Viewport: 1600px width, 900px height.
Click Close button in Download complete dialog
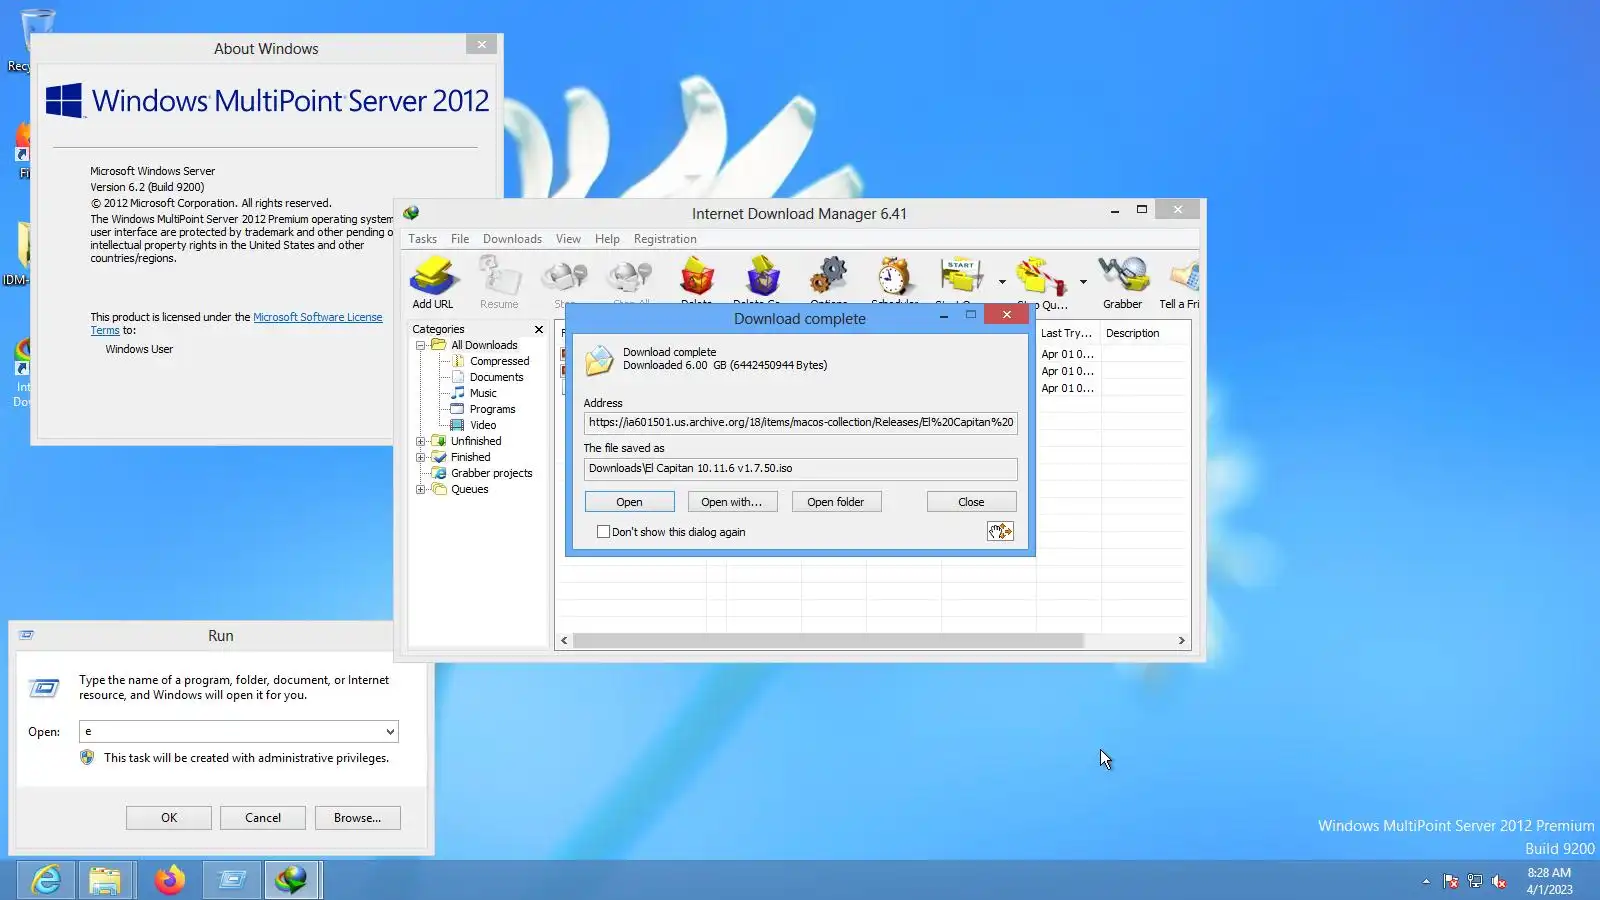coord(971,502)
